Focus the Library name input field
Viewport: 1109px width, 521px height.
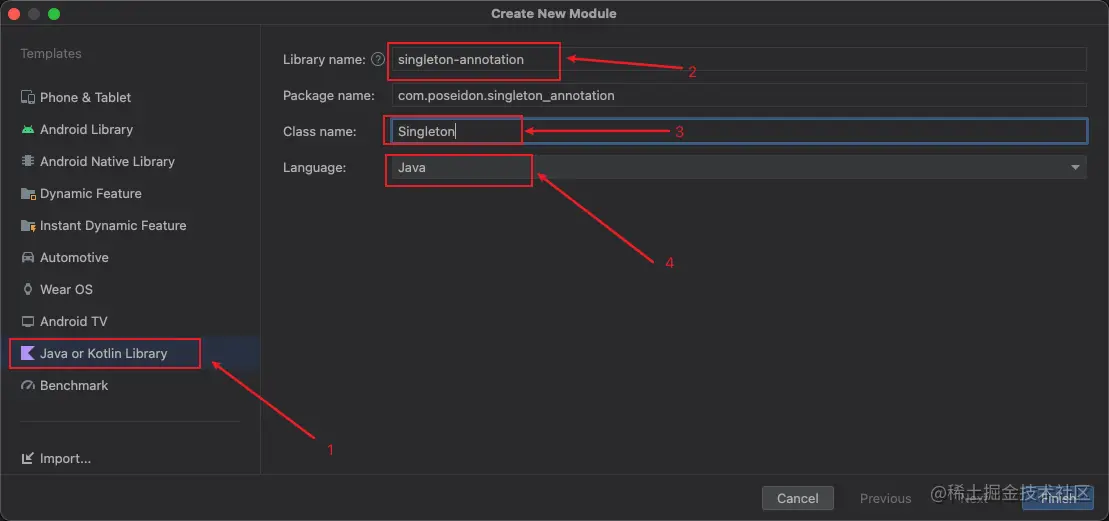pyautogui.click(x=739, y=59)
